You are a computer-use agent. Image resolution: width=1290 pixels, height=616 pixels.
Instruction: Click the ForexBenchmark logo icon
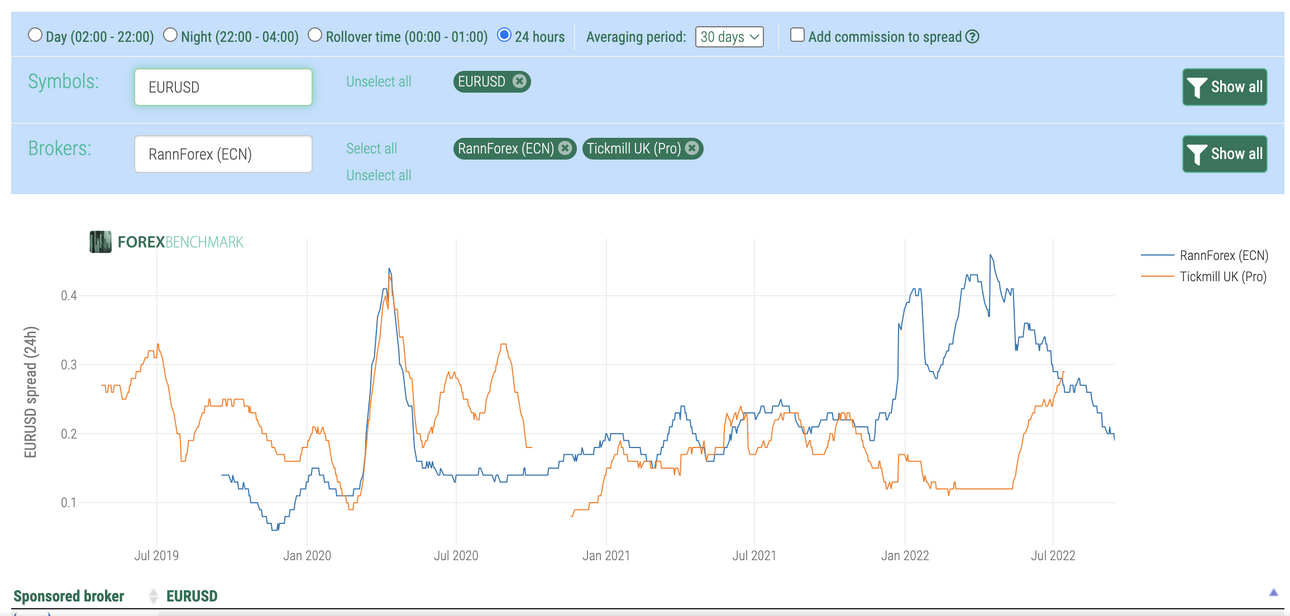pos(100,242)
